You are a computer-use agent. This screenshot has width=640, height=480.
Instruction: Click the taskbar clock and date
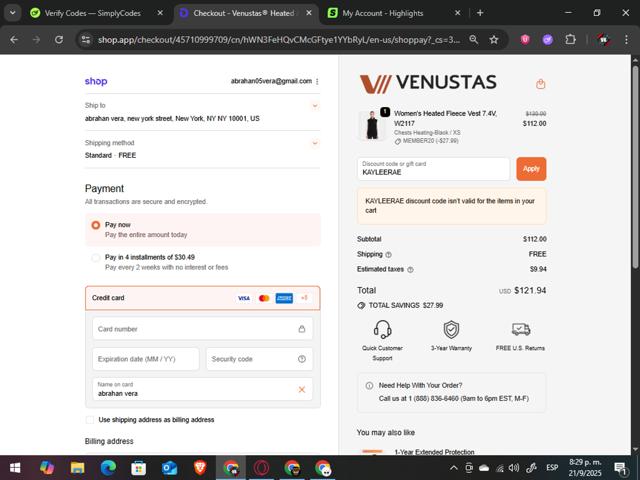tap(585, 468)
